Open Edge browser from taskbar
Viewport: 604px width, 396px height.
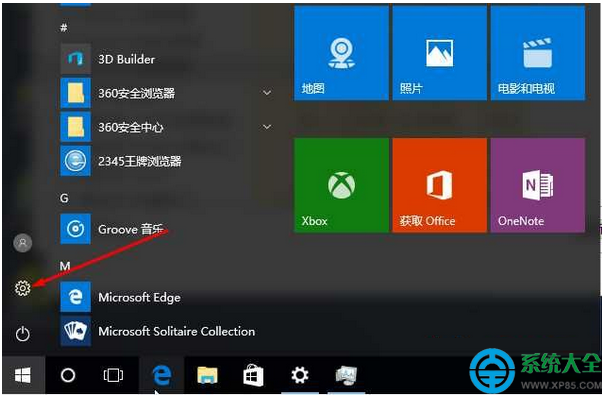[x=161, y=375]
